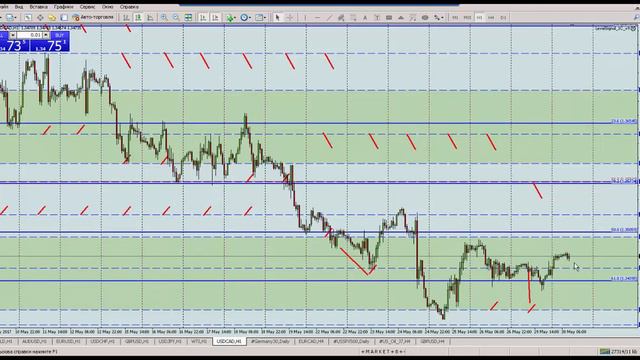The image size is (640, 360).
Task: Switch to the USDJPY_H1 chart tab
Action: tap(170, 341)
